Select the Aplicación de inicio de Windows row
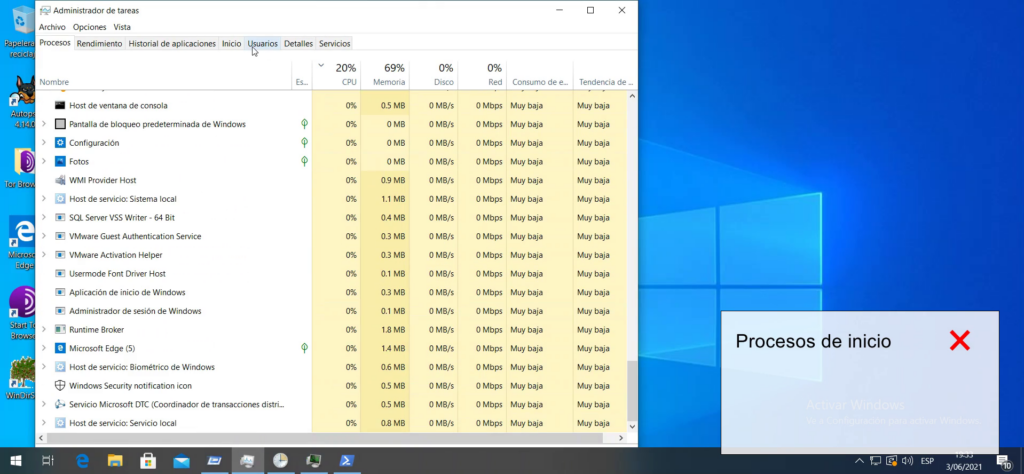 [332, 292]
